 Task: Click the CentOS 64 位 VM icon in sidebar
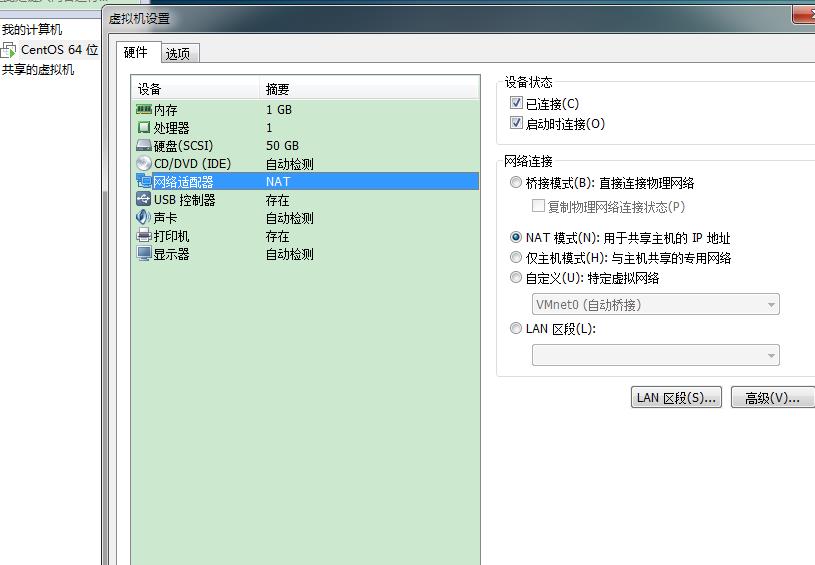pos(8,50)
